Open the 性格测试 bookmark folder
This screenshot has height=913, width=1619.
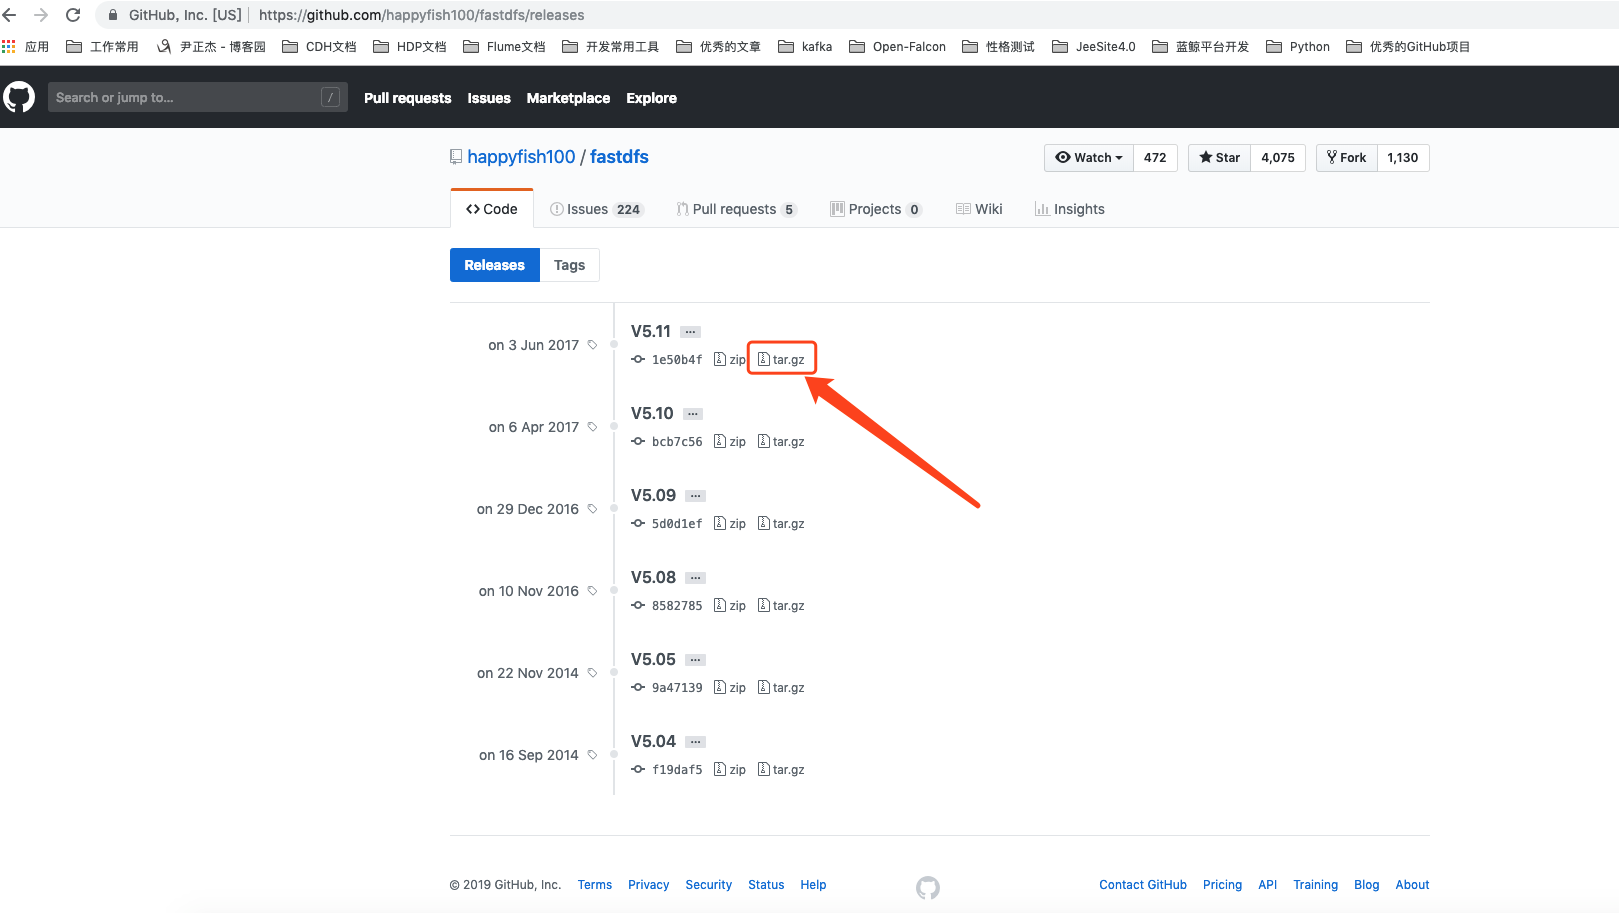(998, 47)
